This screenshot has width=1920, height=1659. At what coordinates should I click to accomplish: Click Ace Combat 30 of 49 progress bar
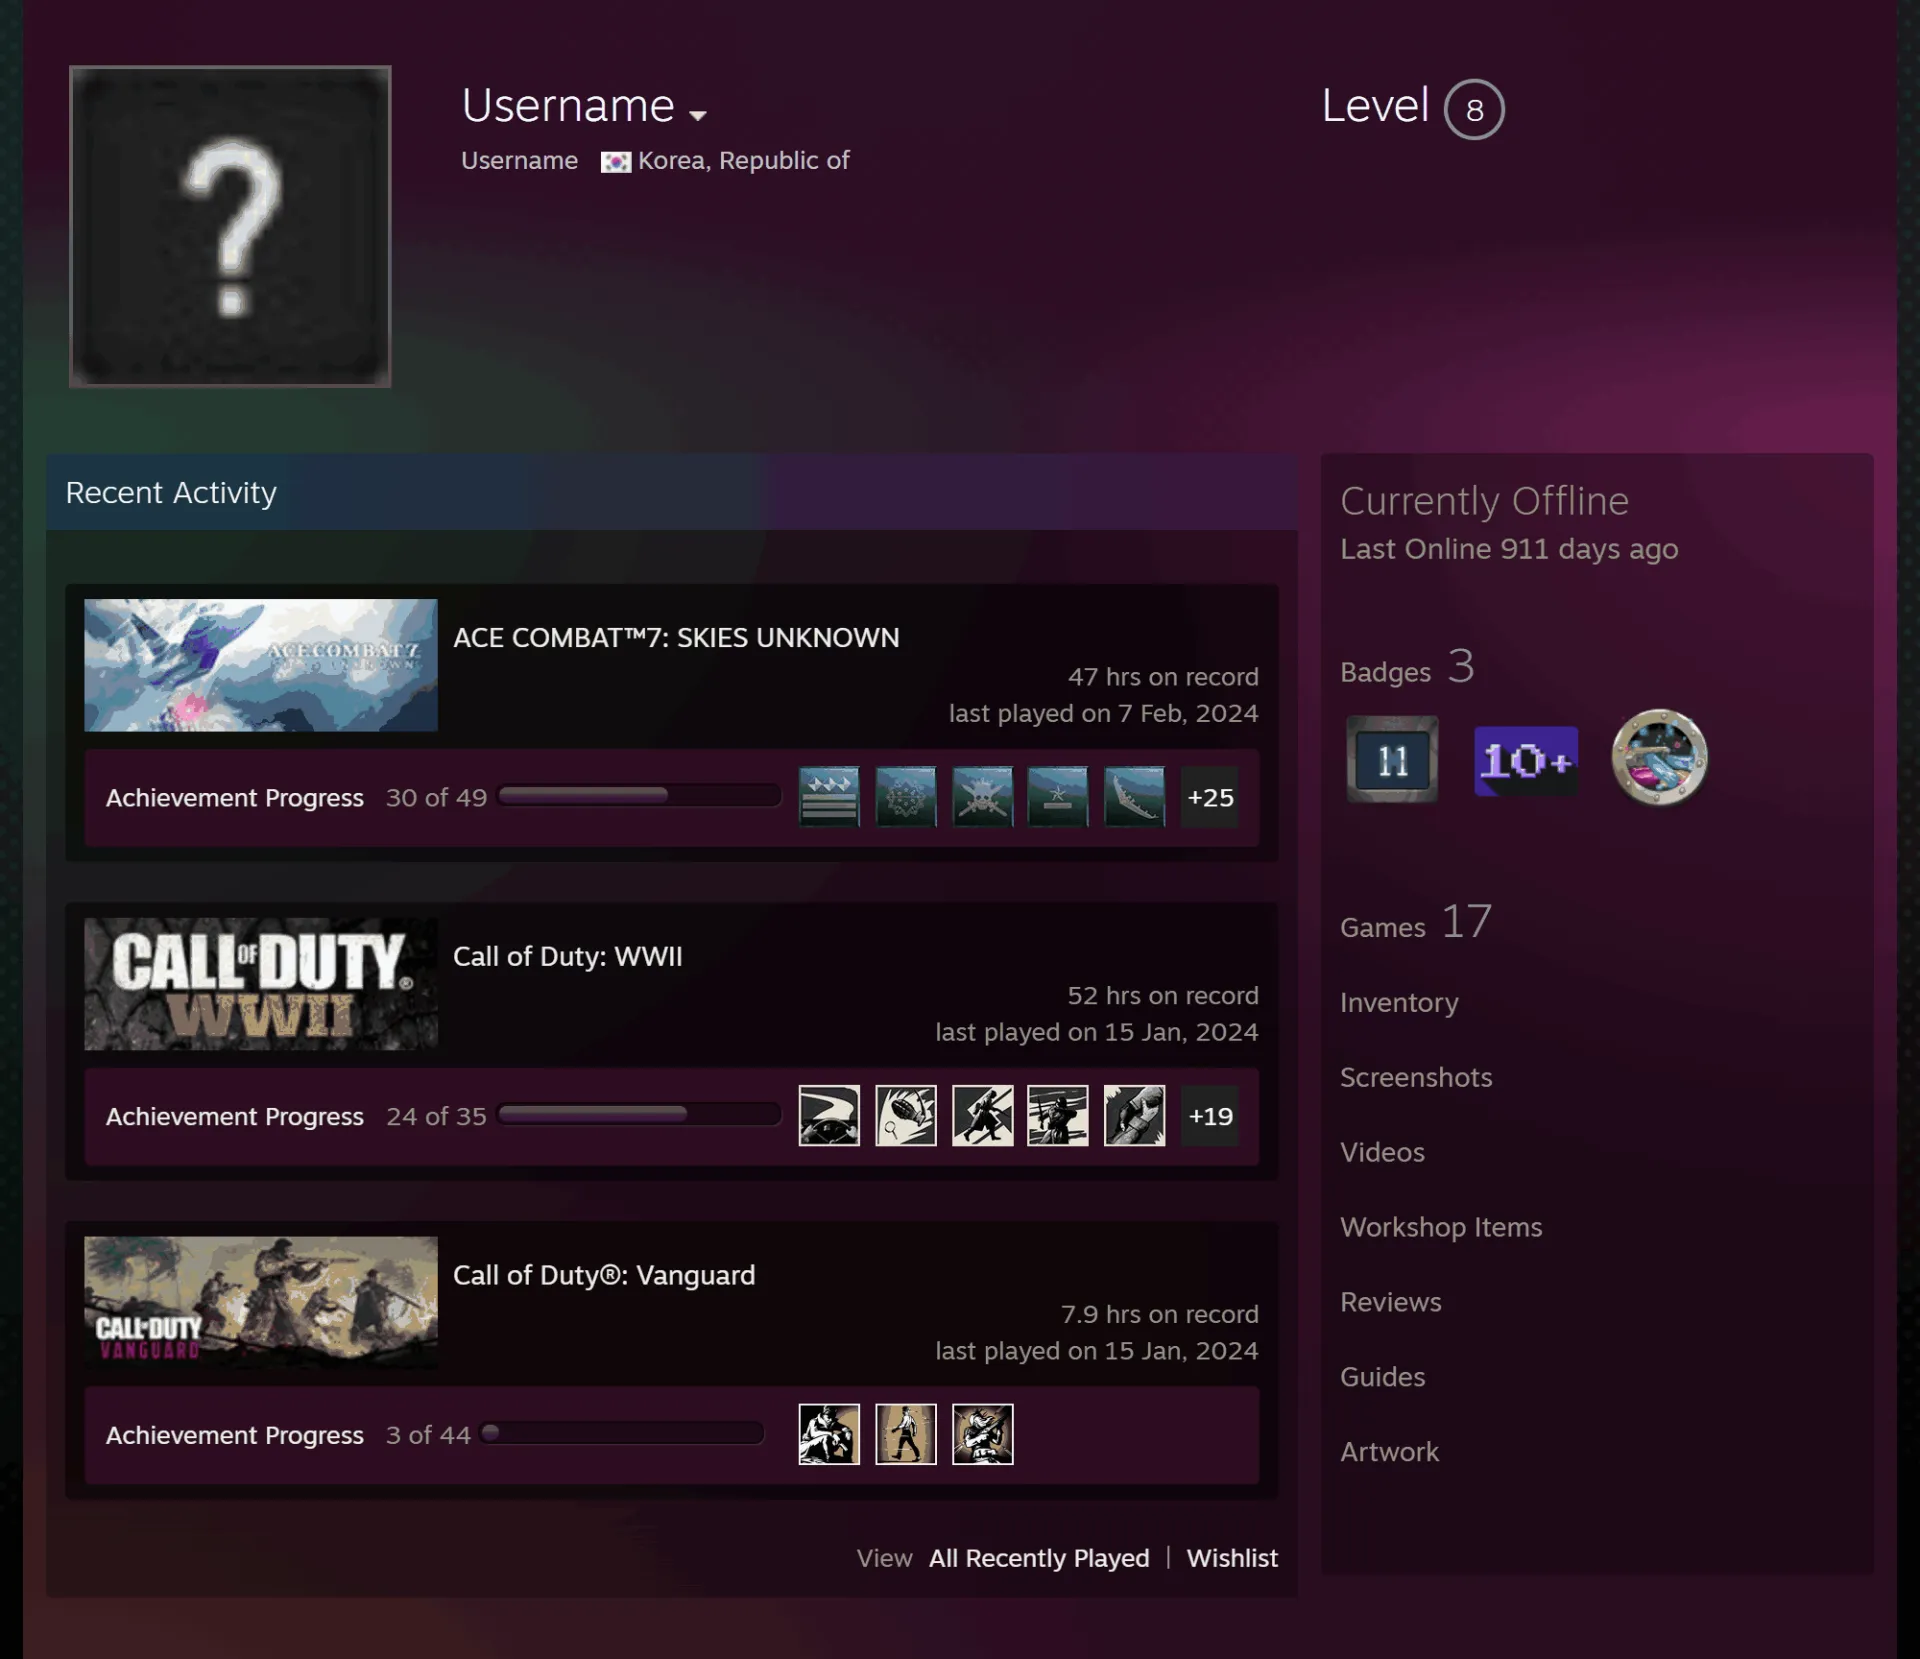click(640, 796)
